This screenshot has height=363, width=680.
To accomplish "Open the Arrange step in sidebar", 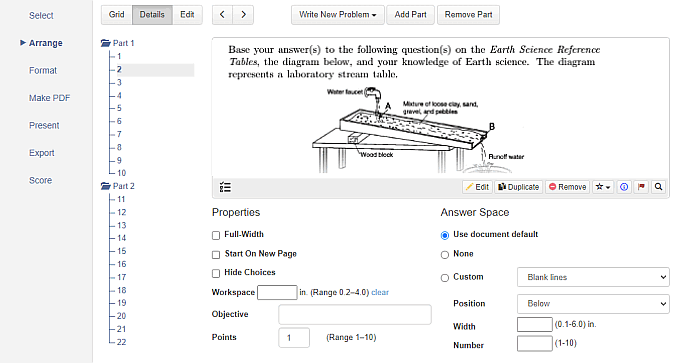I will [x=46, y=43].
